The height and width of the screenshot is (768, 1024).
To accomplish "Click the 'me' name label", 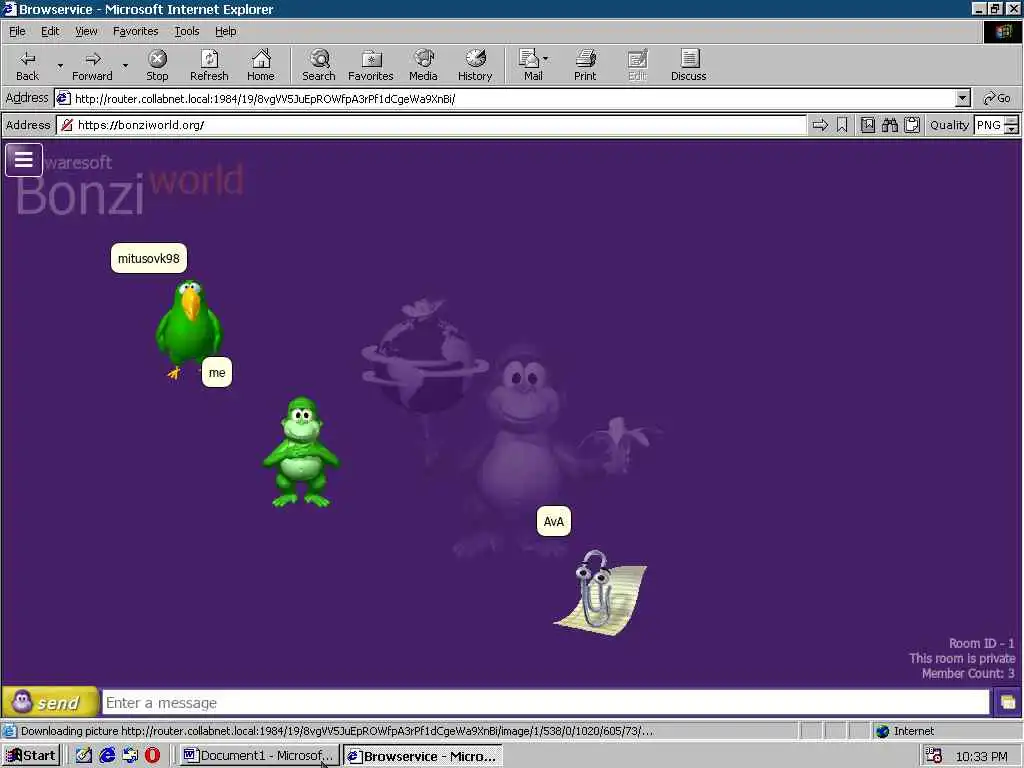I will [x=217, y=372].
